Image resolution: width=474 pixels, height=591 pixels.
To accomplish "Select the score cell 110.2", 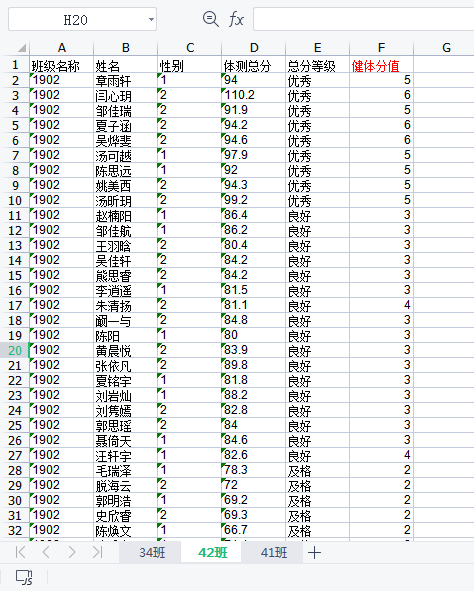I will click(x=254, y=95).
